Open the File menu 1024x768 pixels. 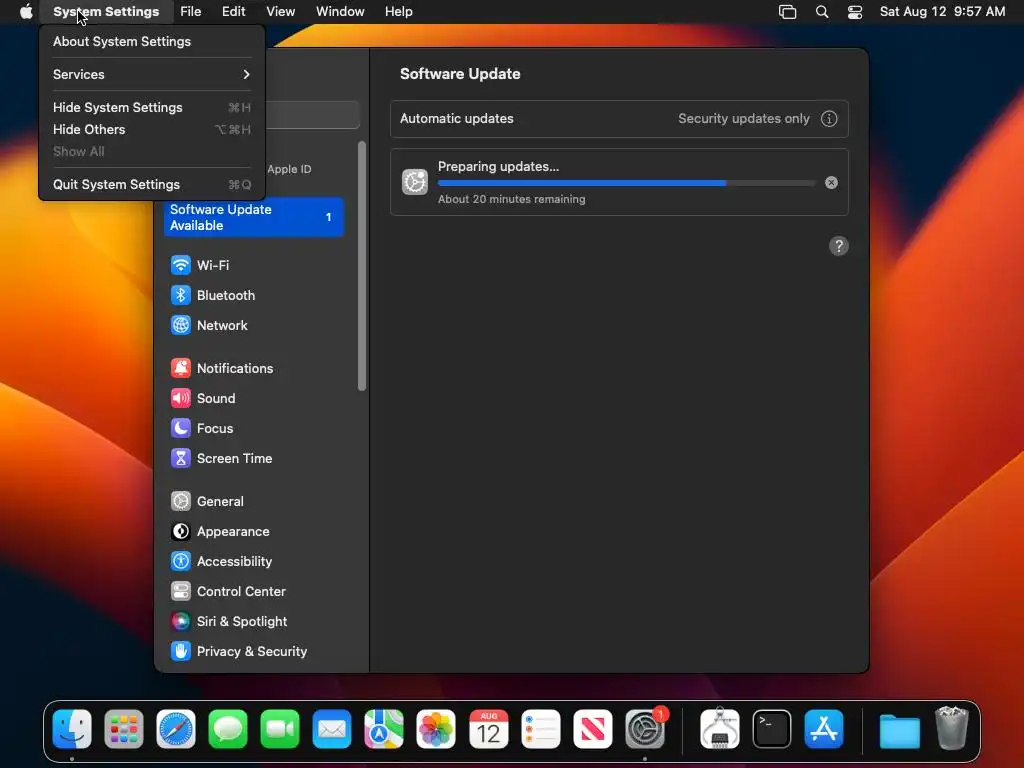coord(191,12)
